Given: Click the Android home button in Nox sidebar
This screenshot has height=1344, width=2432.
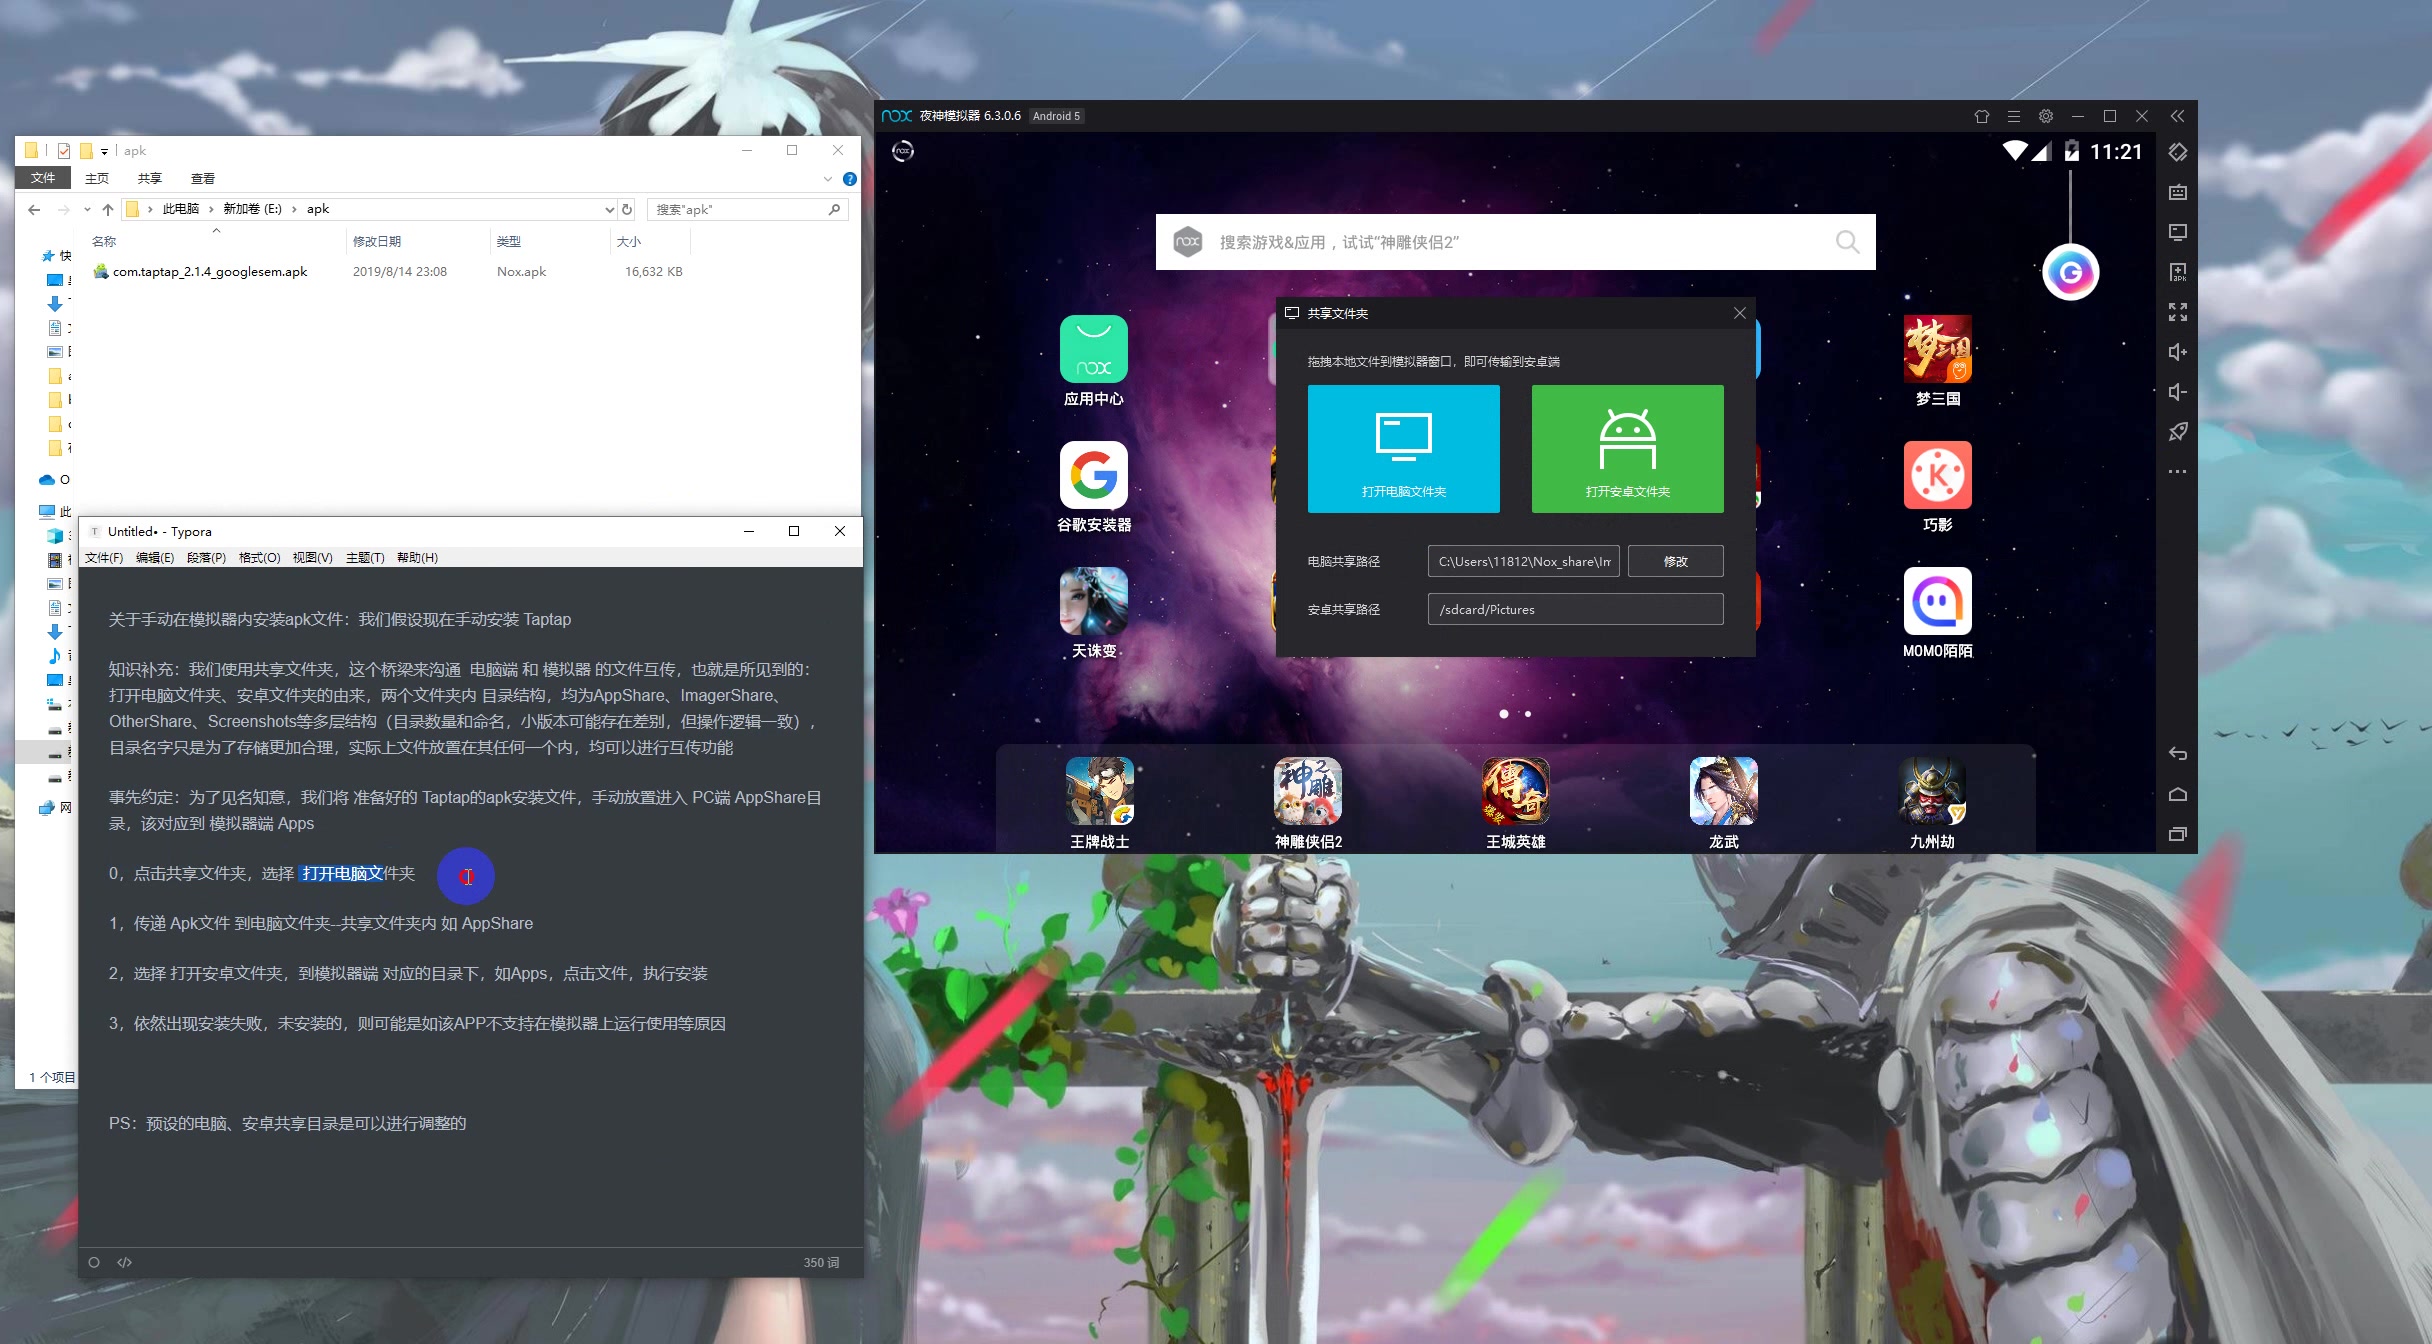Looking at the screenshot, I should click(2177, 794).
